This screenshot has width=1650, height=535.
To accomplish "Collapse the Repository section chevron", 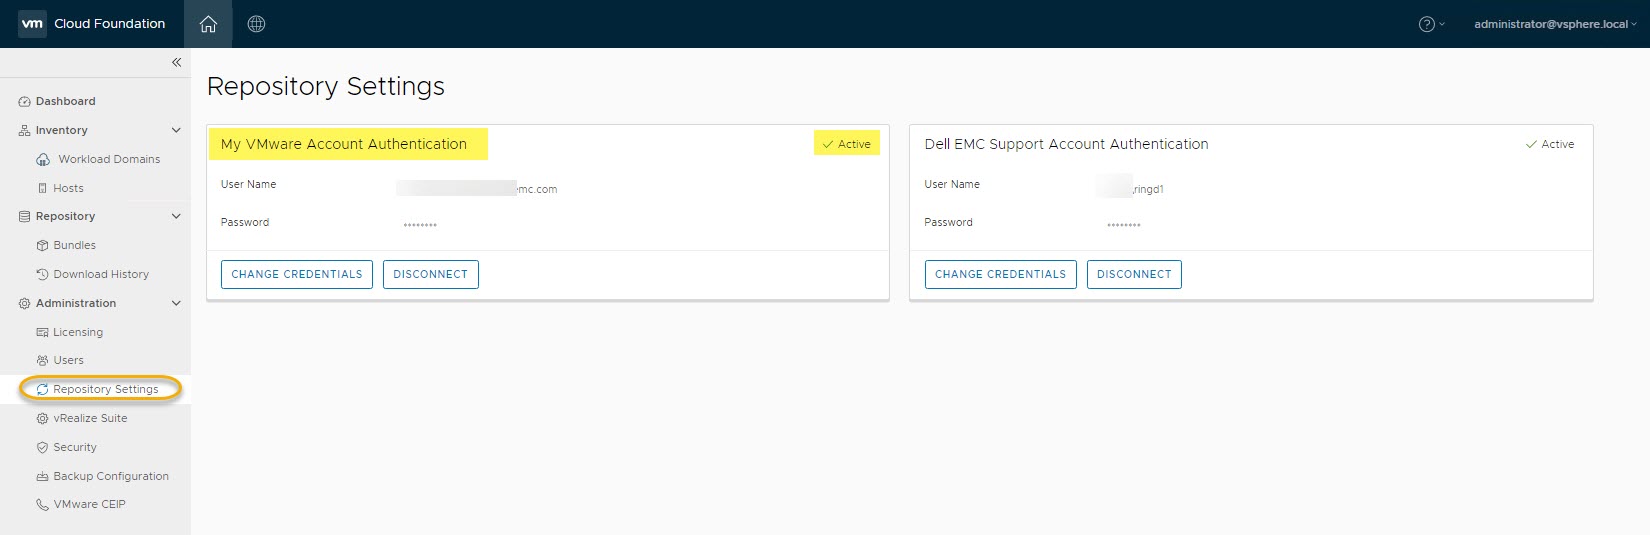I will pyautogui.click(x=176, y=216).
